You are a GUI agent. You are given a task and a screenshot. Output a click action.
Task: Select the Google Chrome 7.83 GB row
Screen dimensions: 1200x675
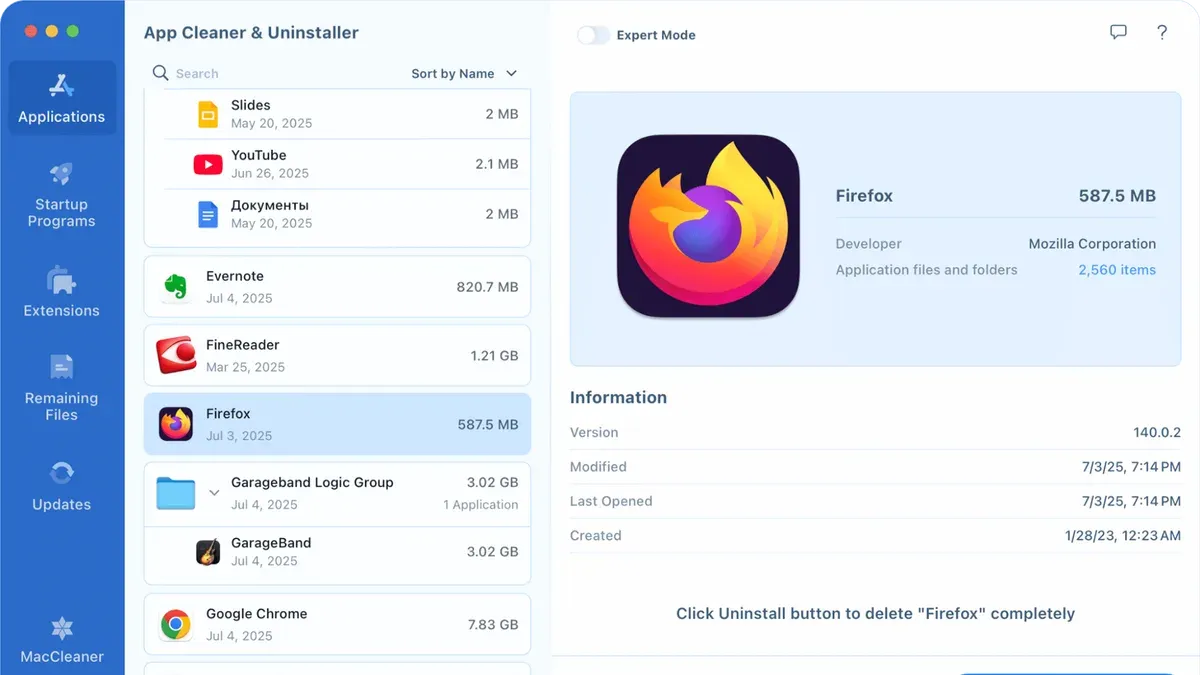(337, 625)
